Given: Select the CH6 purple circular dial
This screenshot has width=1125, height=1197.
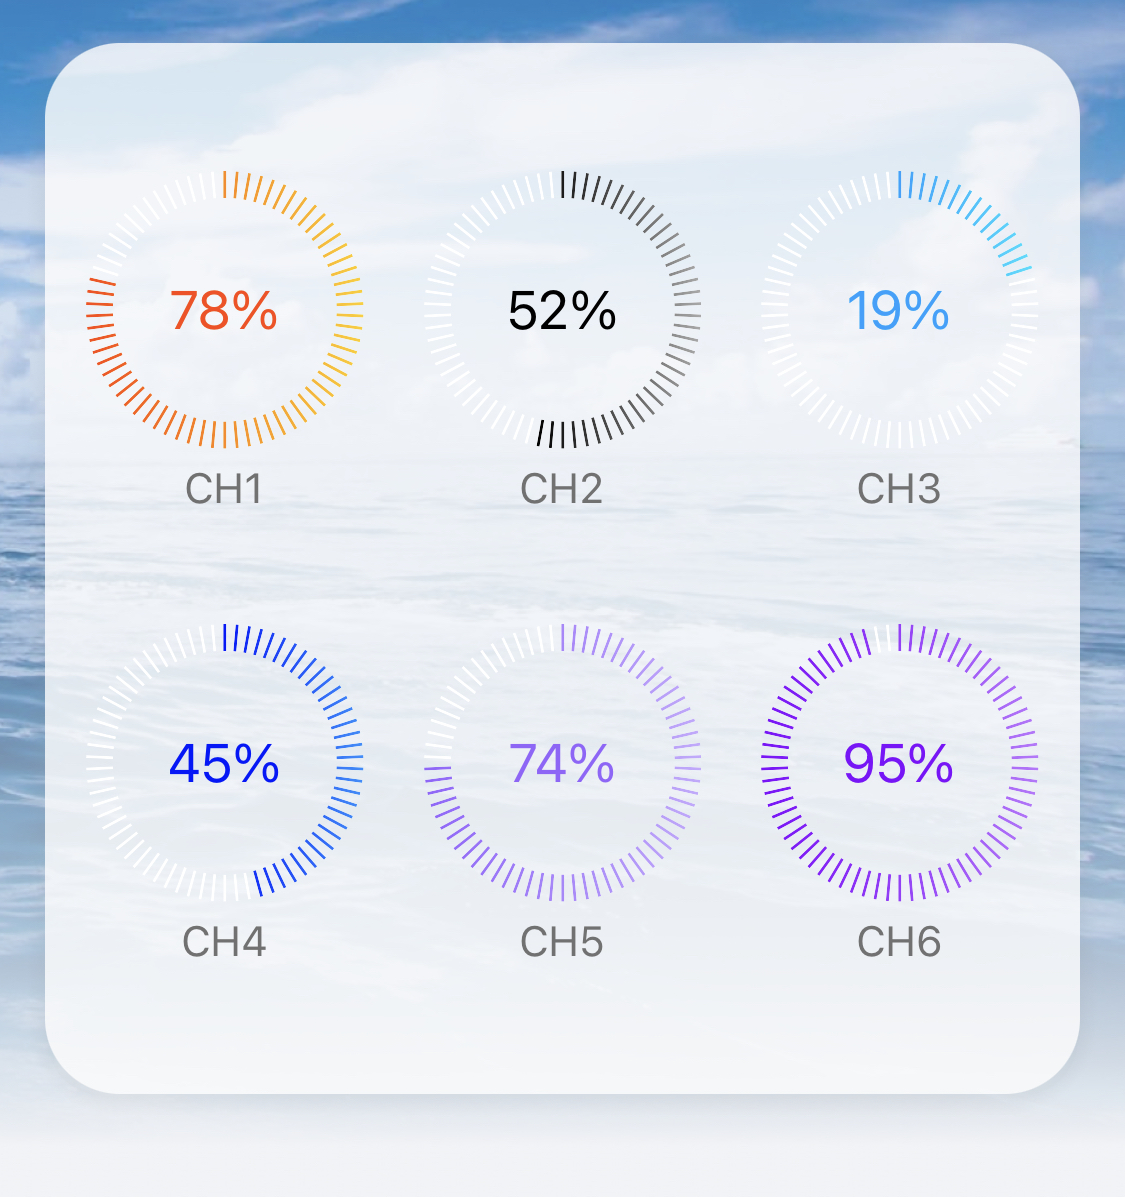Looking at the screenshot, I should pyautogui.click(x=900, y=763).
